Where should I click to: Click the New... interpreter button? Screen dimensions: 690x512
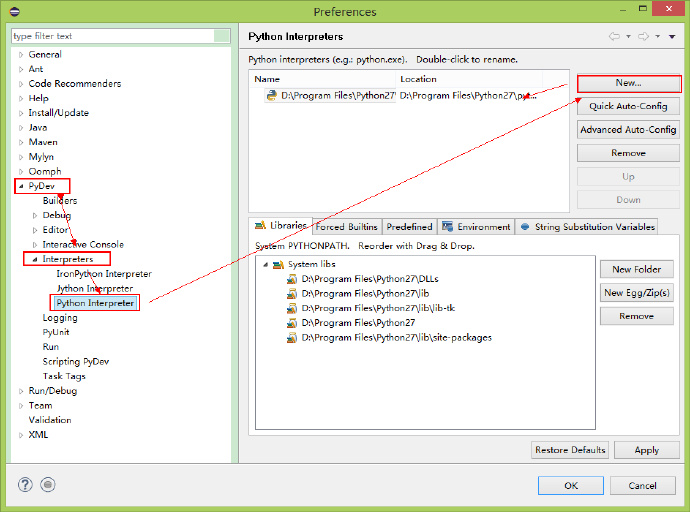coord(629,83)
